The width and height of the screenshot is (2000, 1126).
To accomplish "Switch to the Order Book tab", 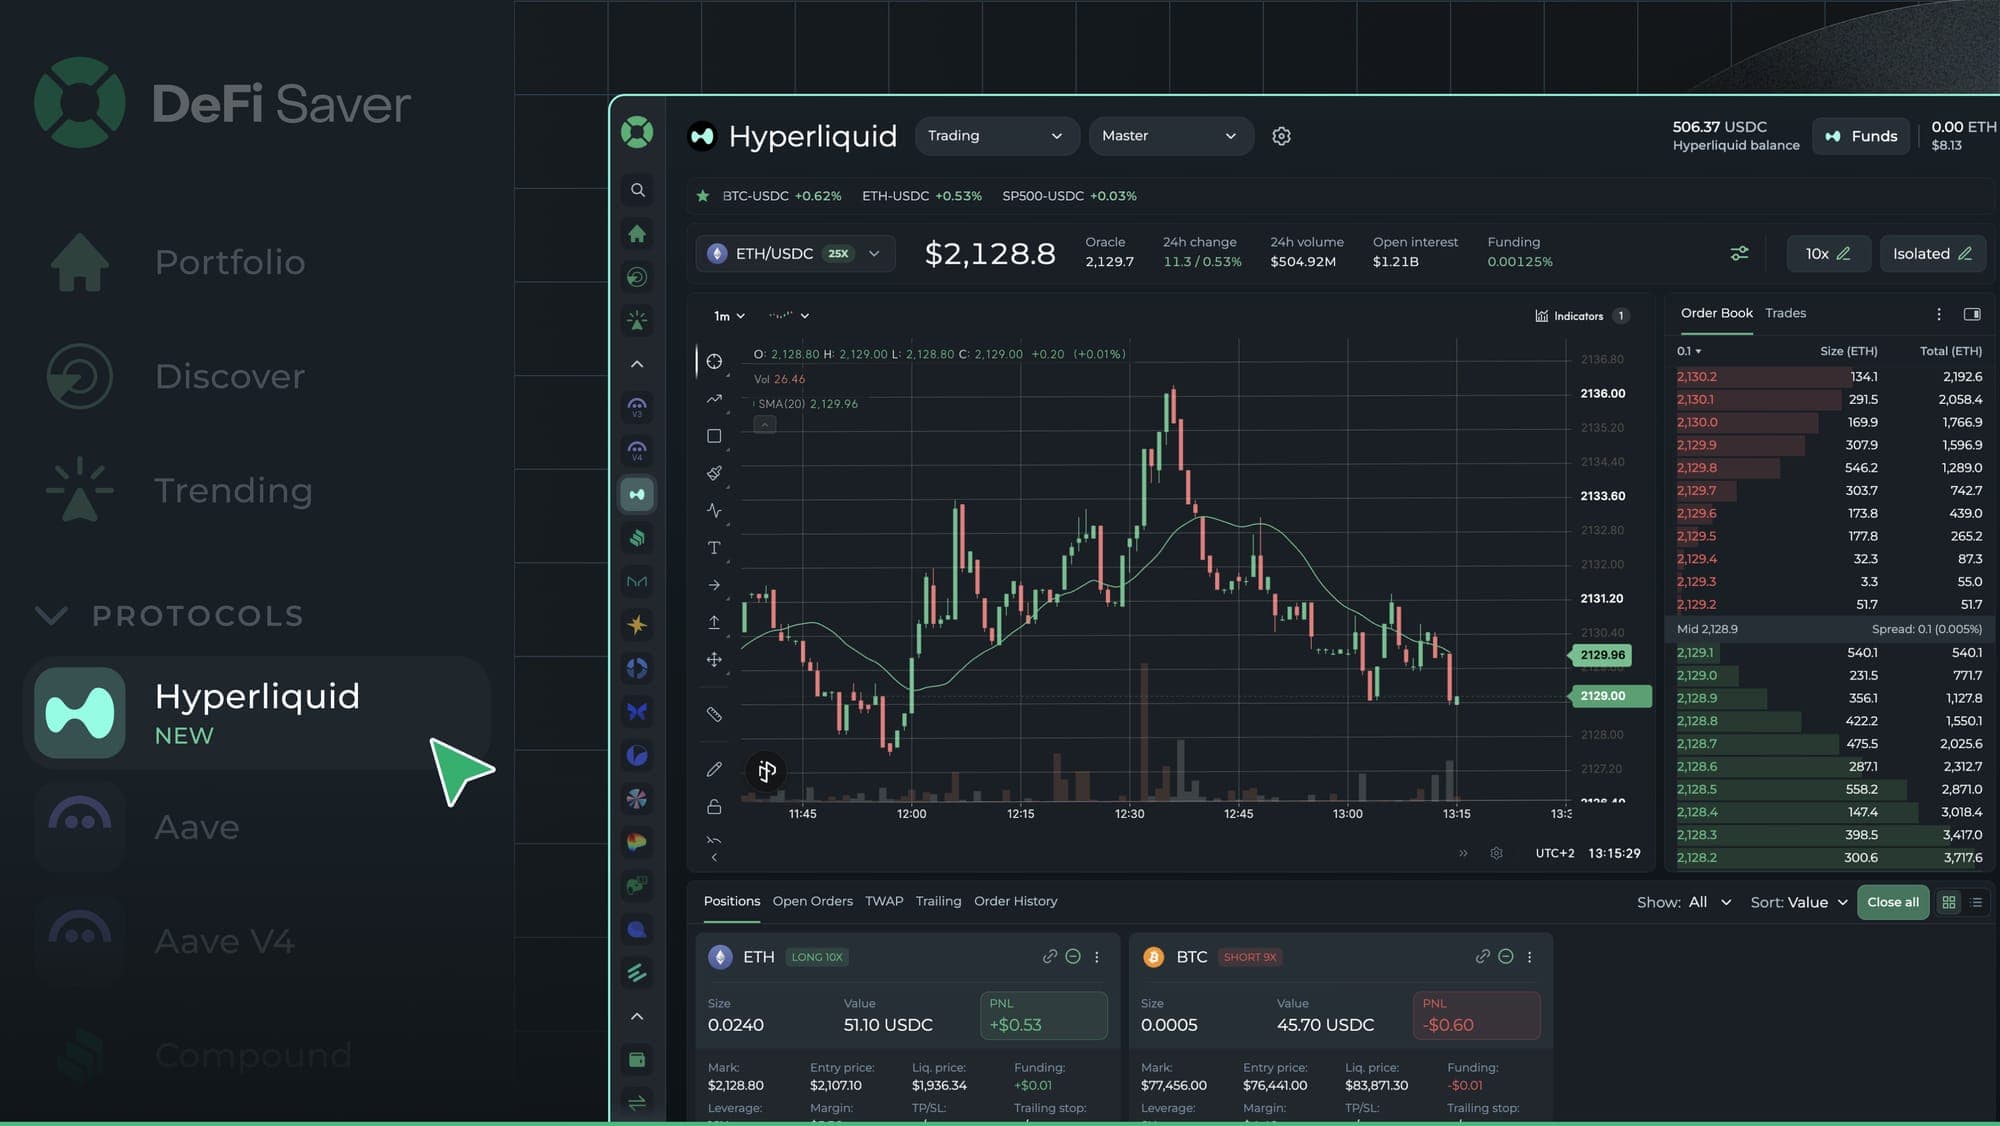I will click(x=1716, y=313).
